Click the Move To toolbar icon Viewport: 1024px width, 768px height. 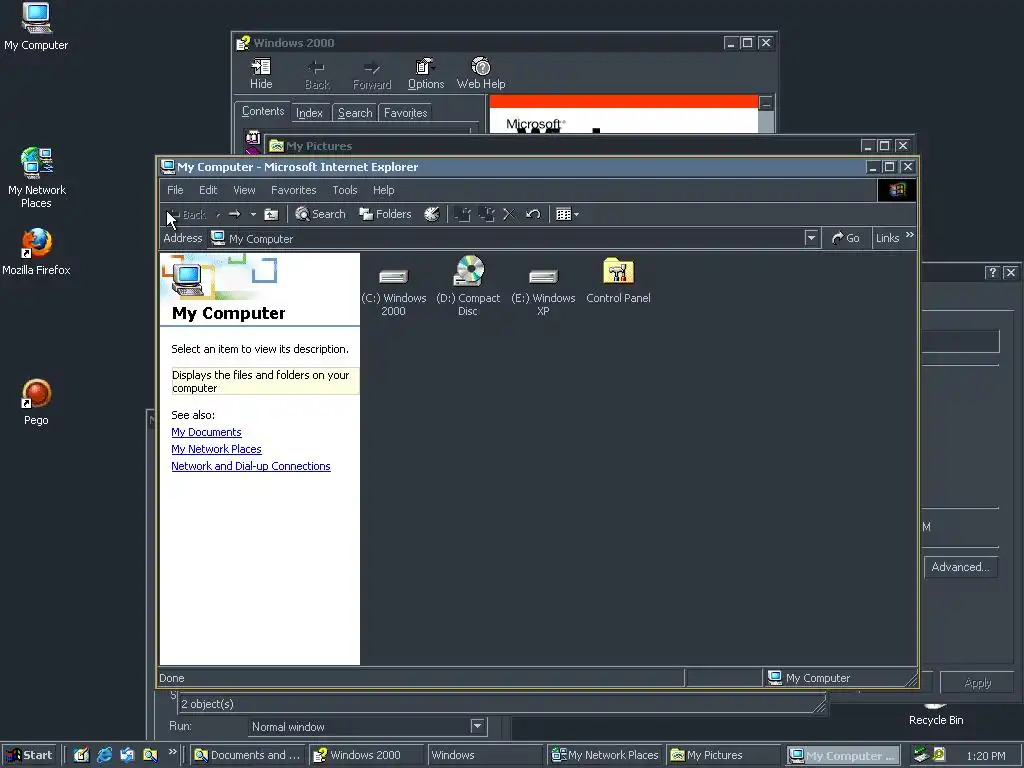click(x=462, y=214)
